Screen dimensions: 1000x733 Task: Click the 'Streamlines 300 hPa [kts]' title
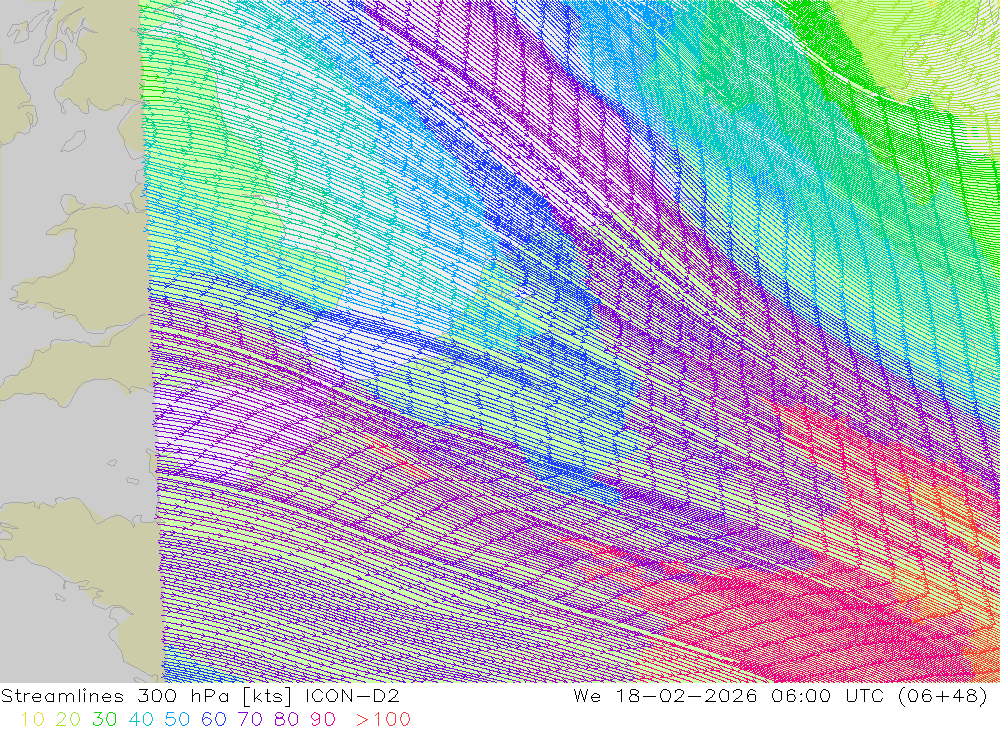tap(147, 696)
